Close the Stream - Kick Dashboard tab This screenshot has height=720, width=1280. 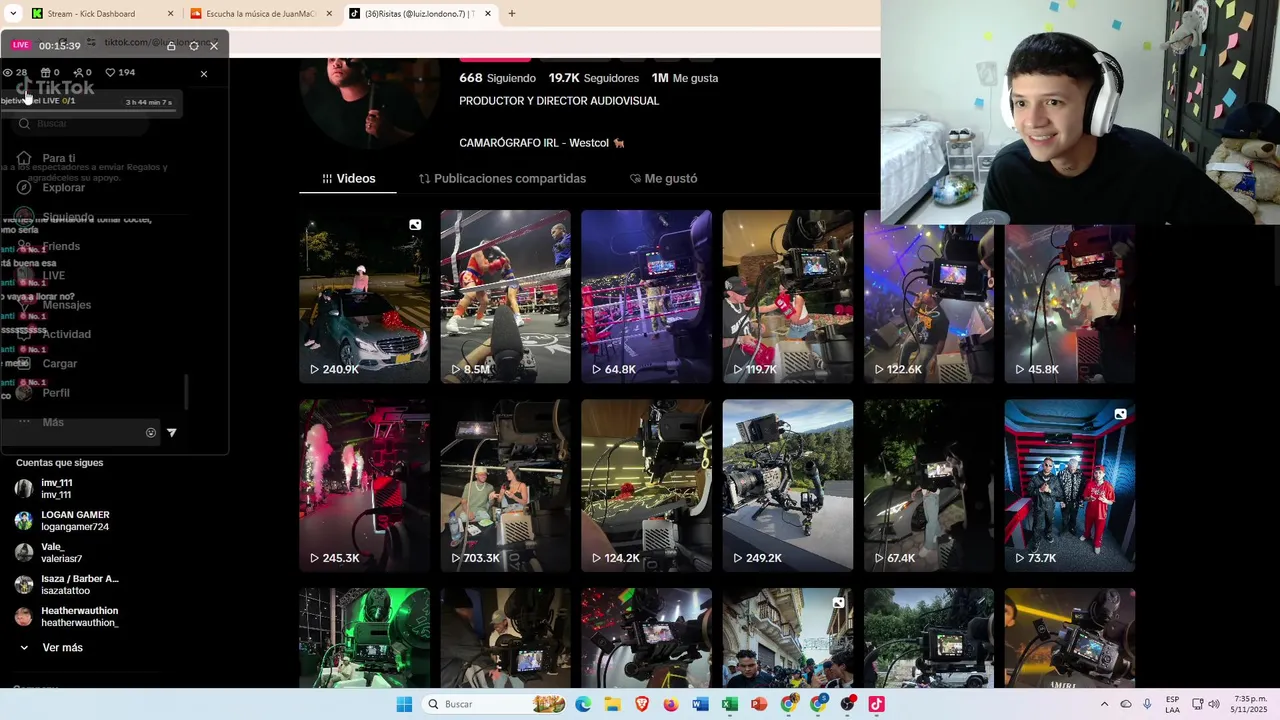[x=170, y=14]
